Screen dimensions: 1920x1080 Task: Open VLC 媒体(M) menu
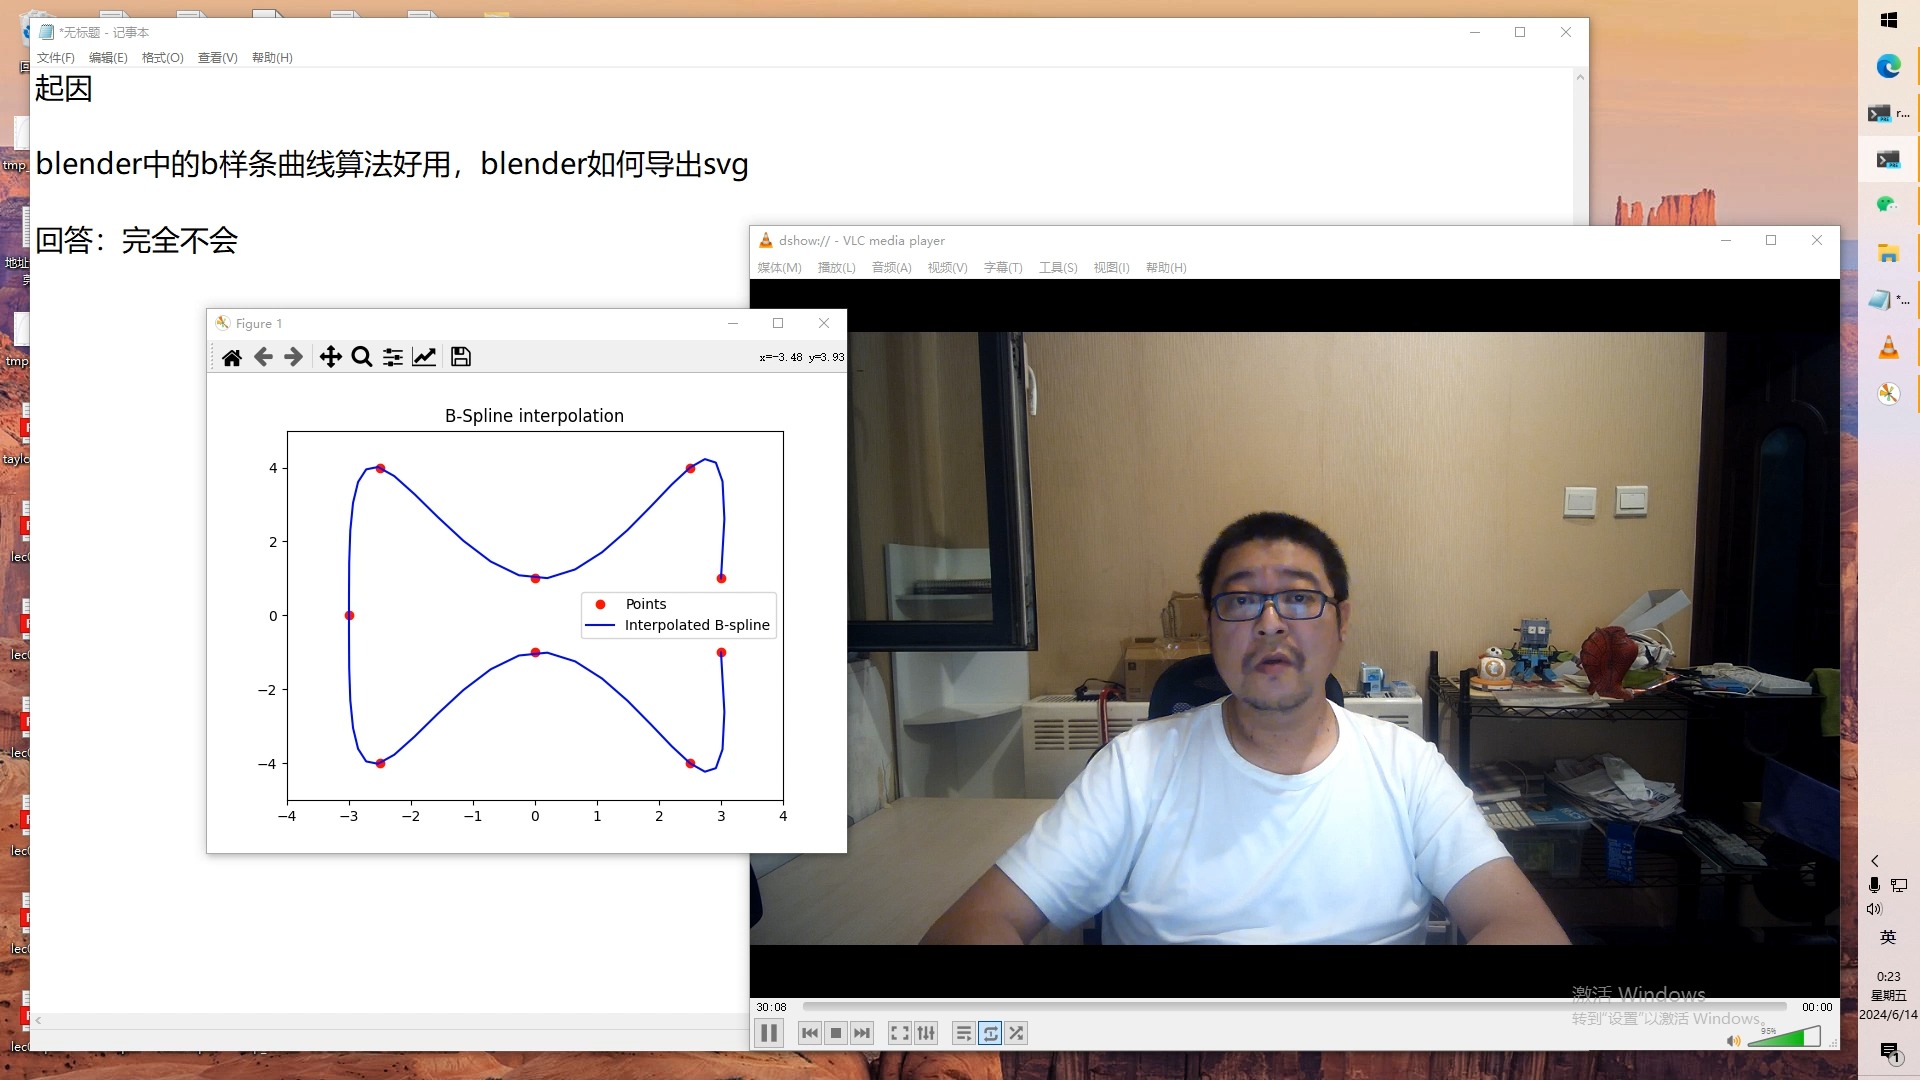point(780,268)
